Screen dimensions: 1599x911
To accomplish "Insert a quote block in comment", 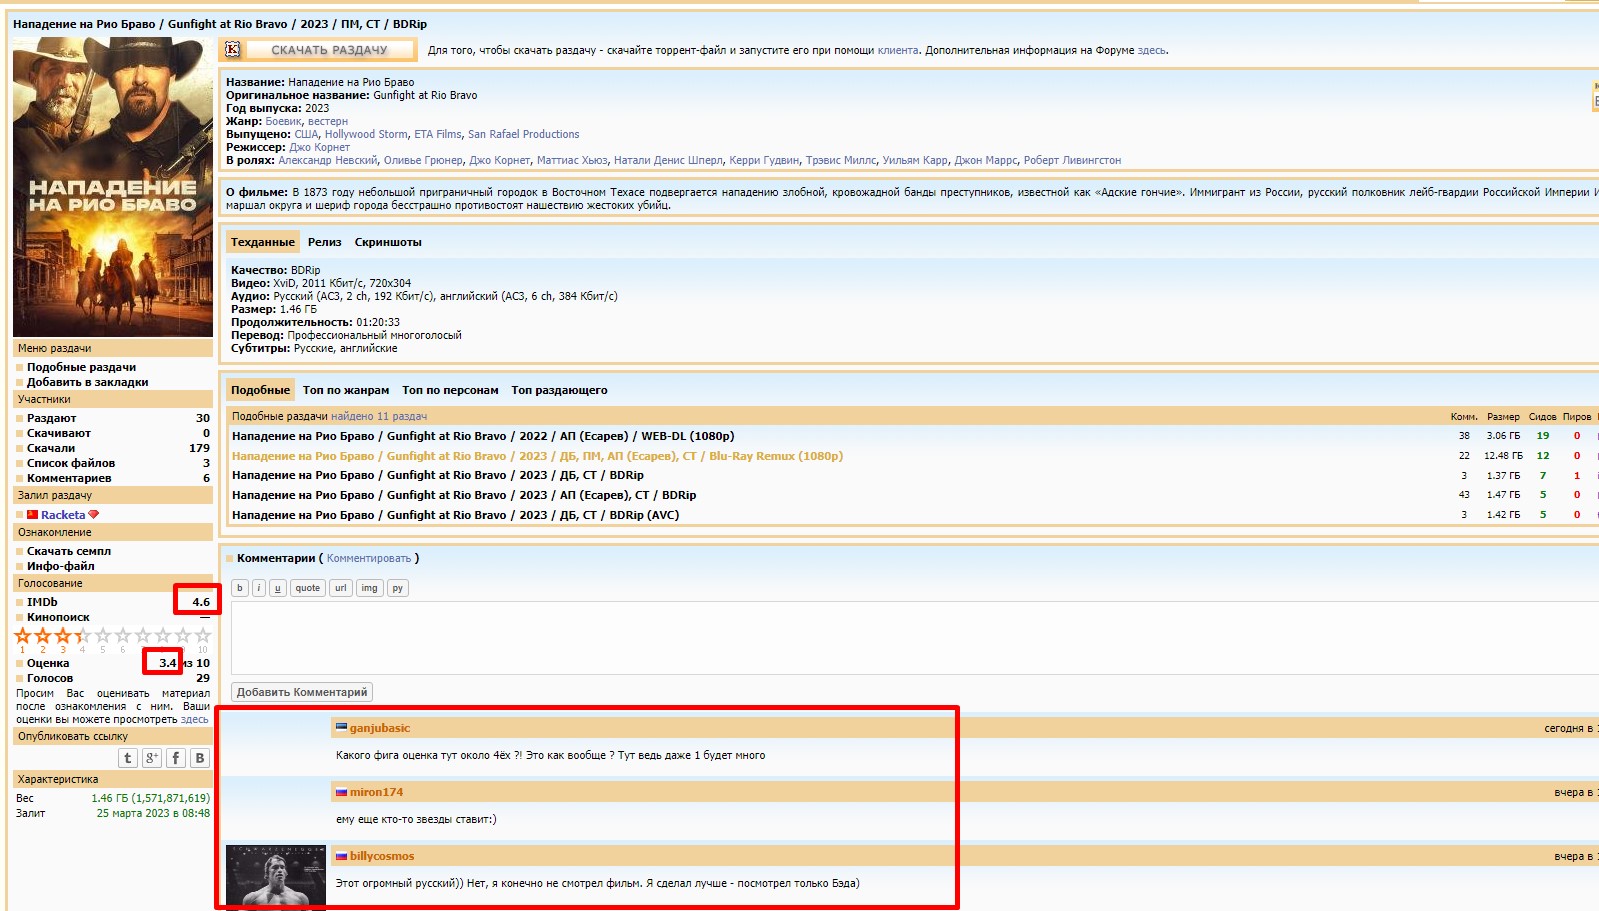I will tap(308, 588).
